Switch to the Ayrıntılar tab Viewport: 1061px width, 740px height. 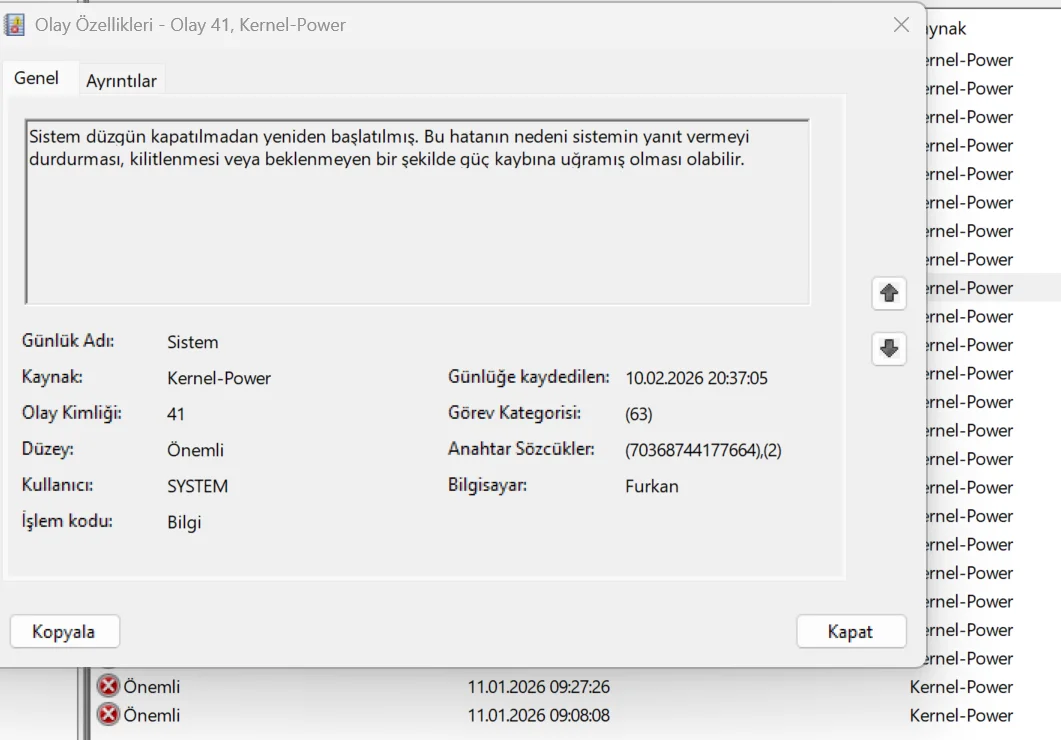[x=121, y=81]
